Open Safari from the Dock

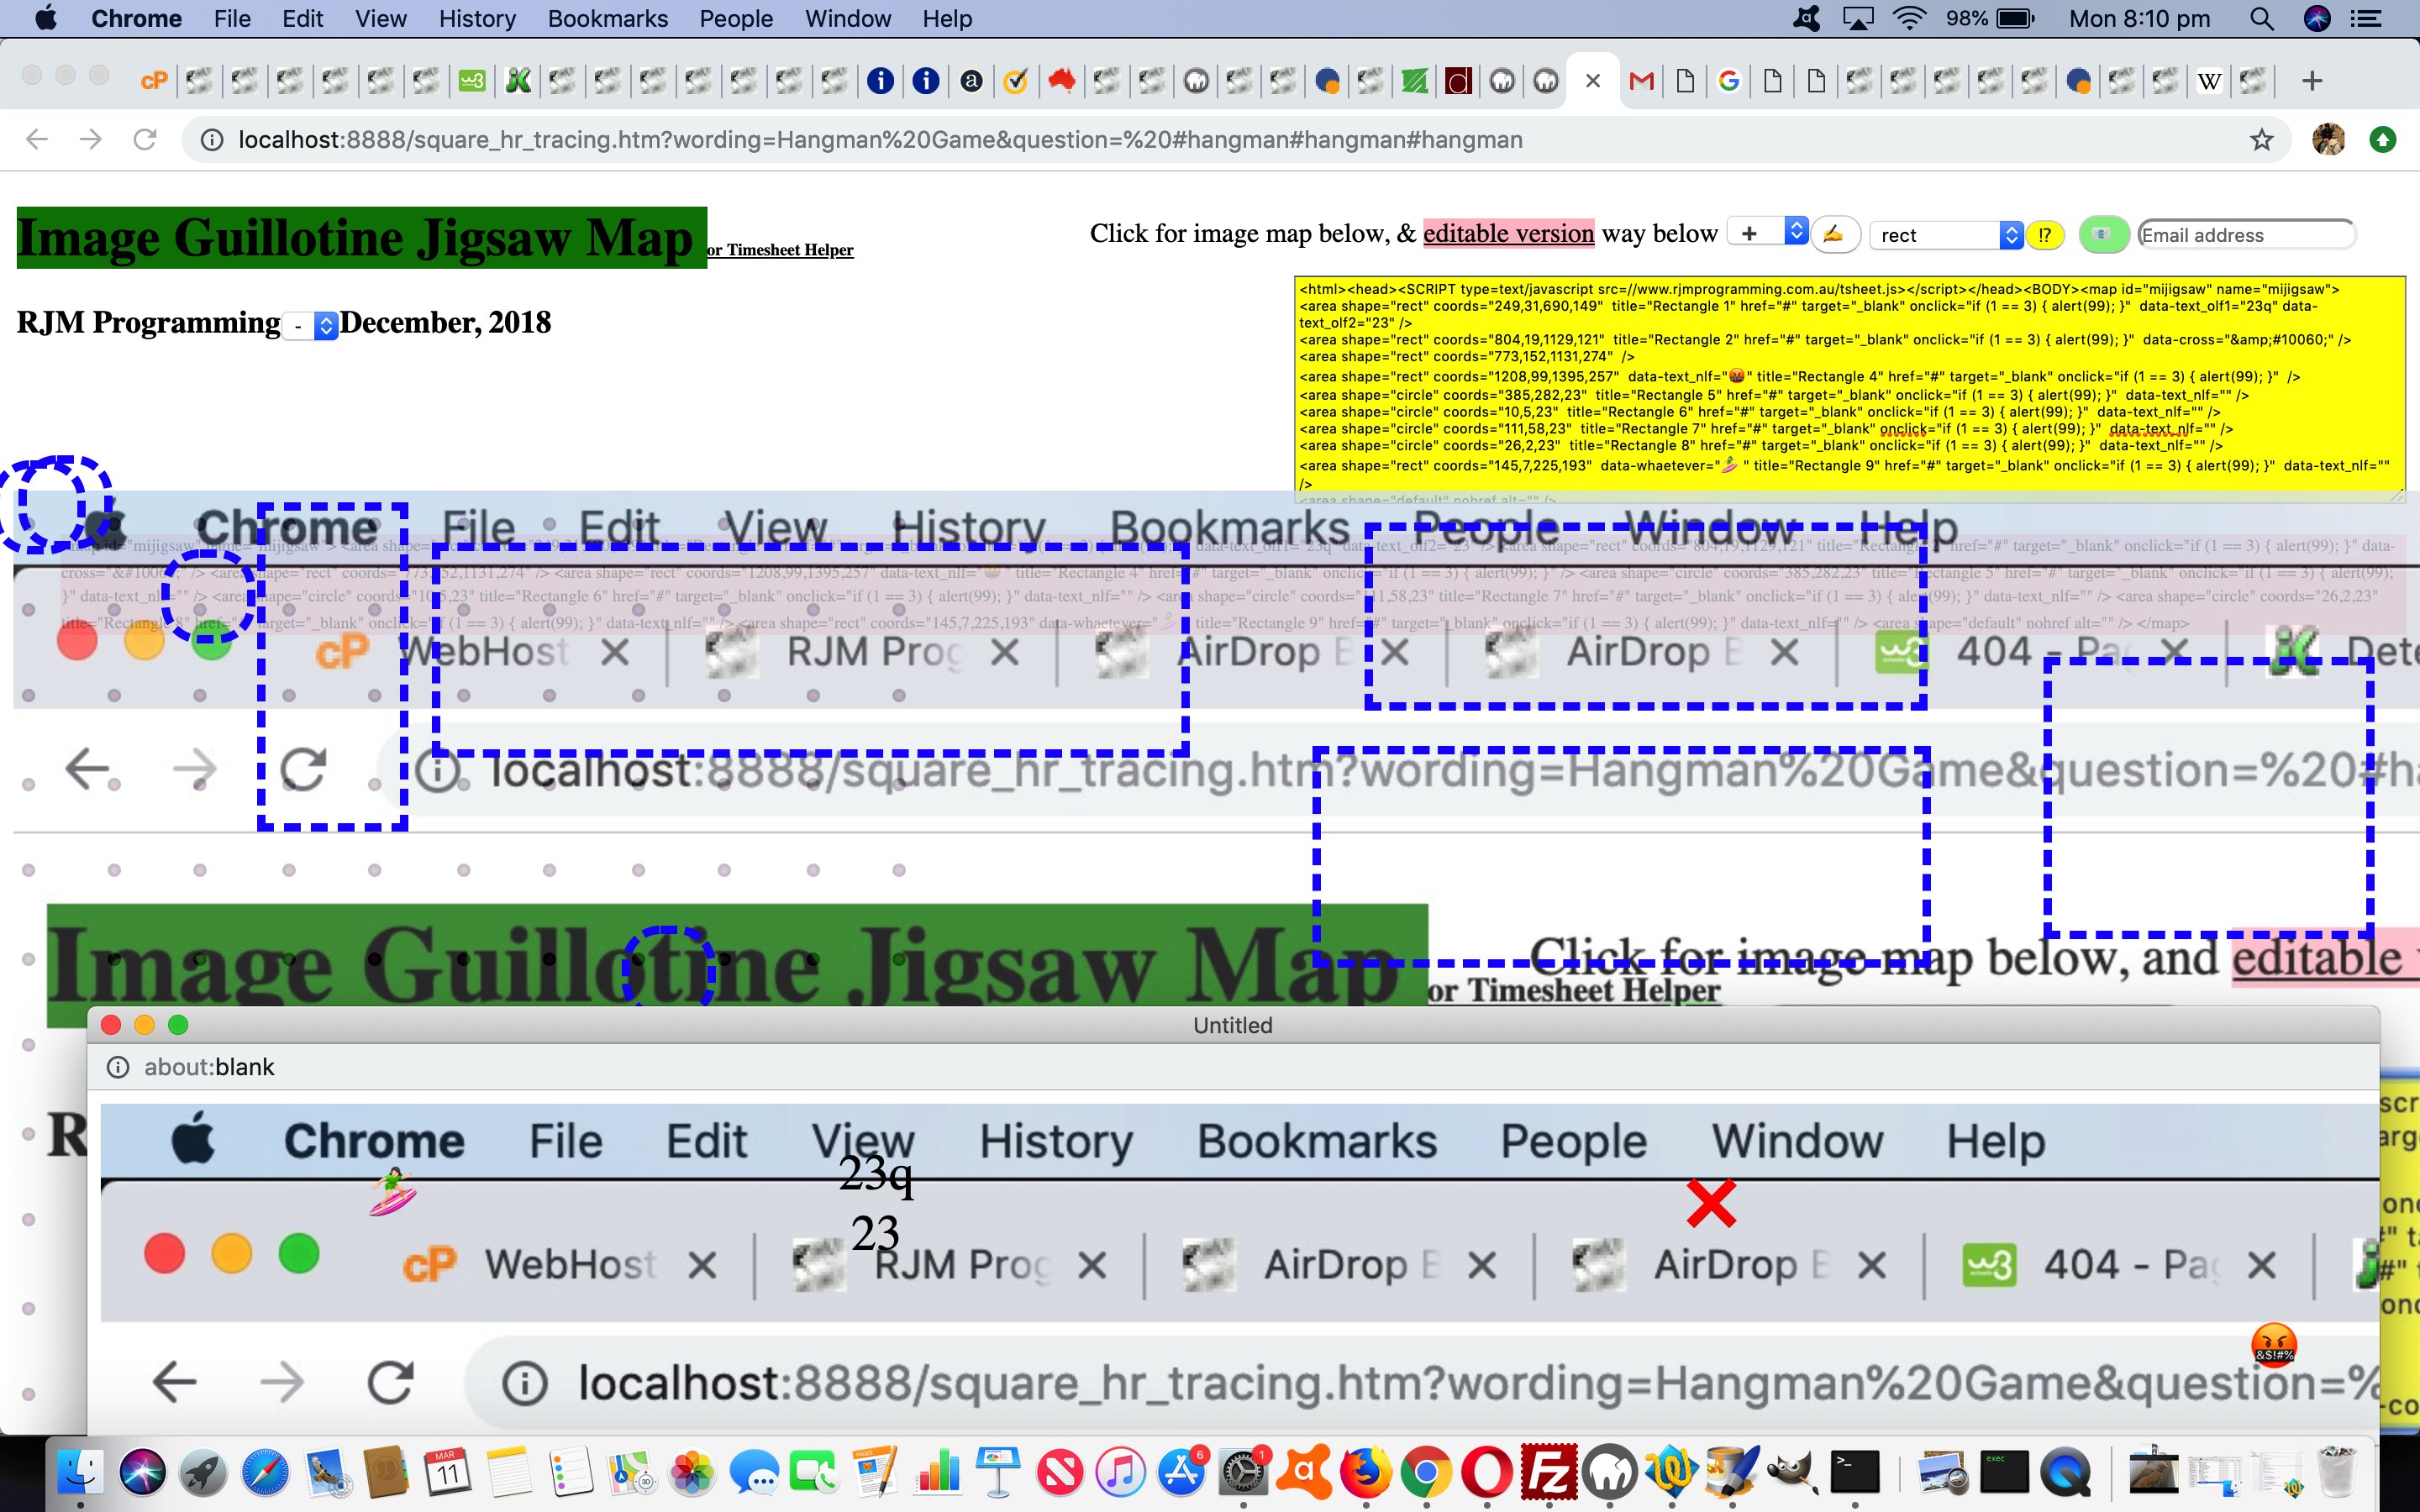tap(265, 1472)
